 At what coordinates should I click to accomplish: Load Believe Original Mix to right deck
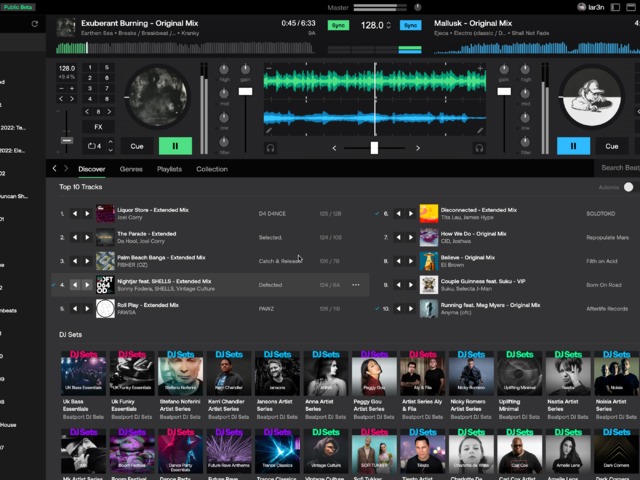coord(411,261)
